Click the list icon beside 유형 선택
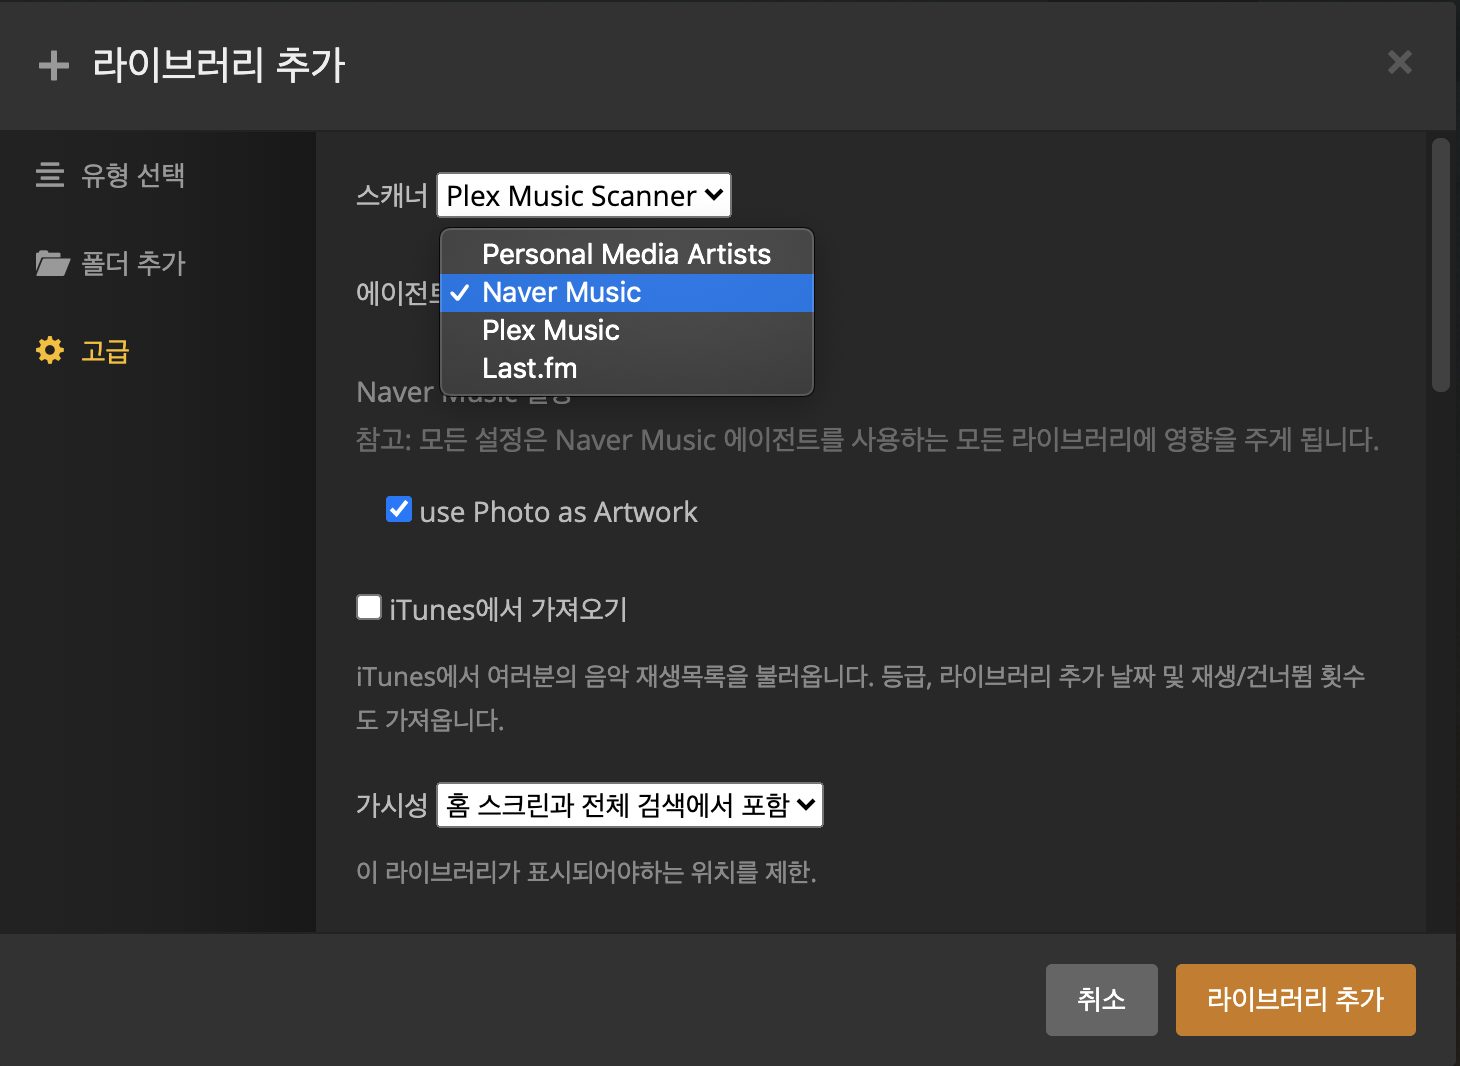This screenshot has width=1460, height=1066. click(50, 175)
